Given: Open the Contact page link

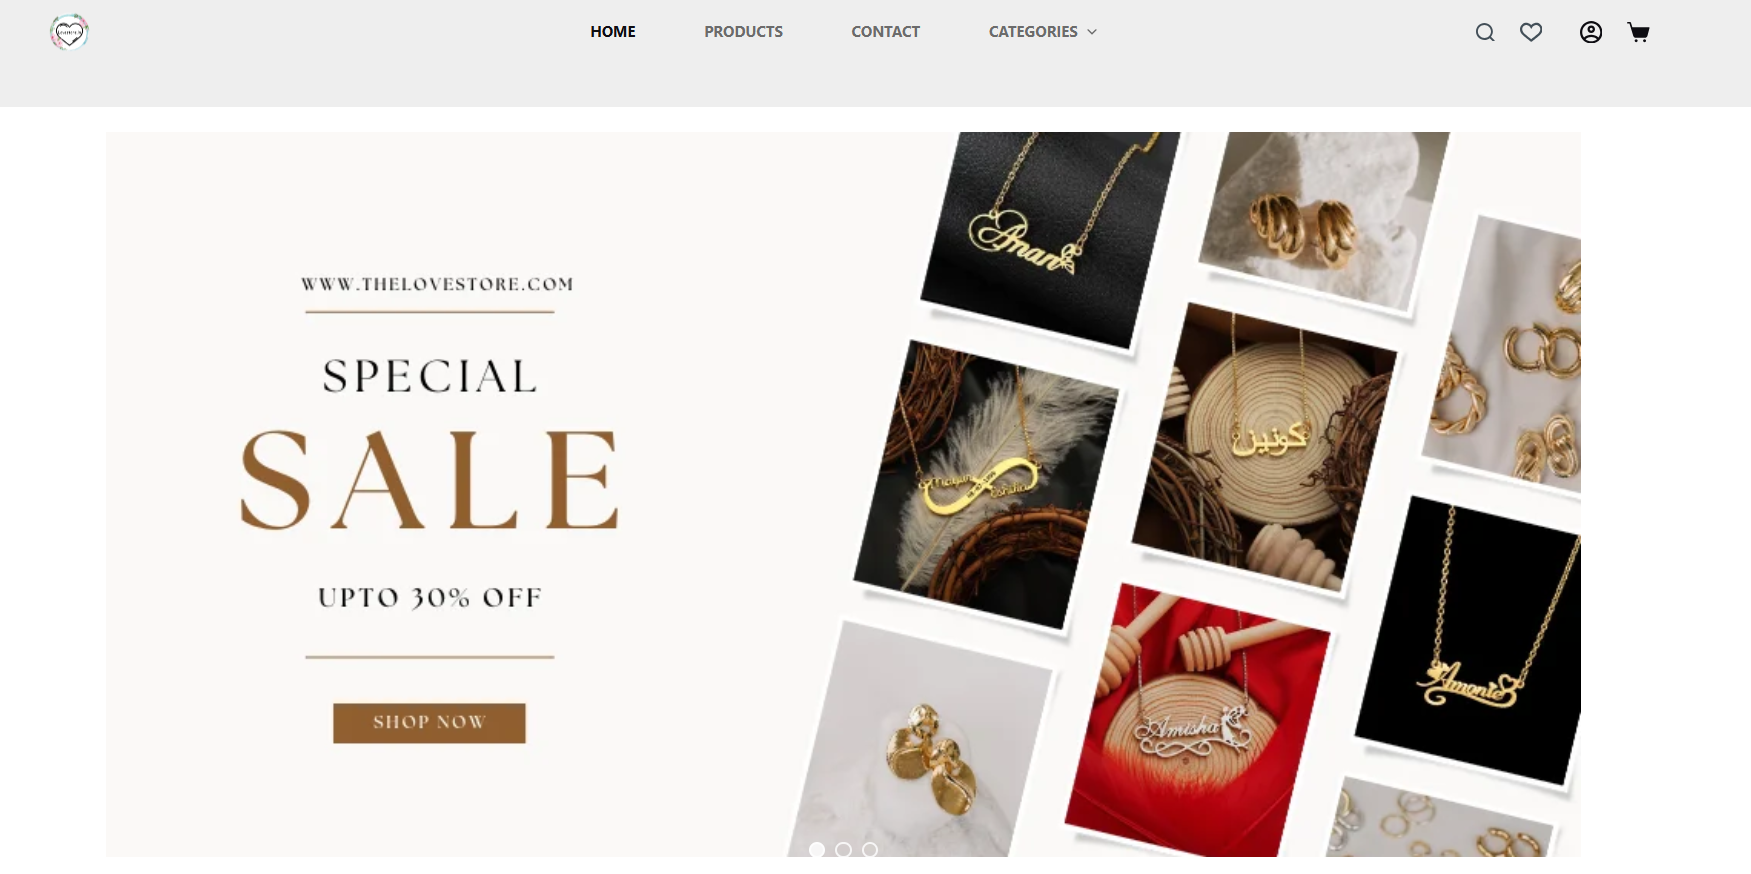Looking at the screenshot, I should [885, 32].
